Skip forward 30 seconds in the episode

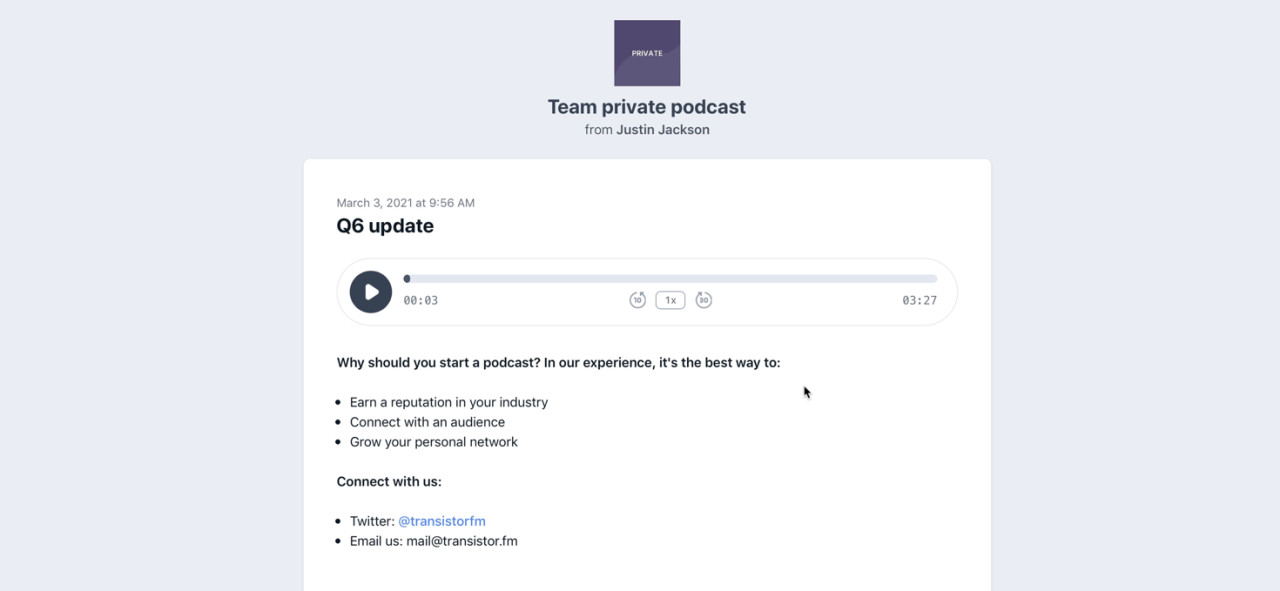point(703,299)
